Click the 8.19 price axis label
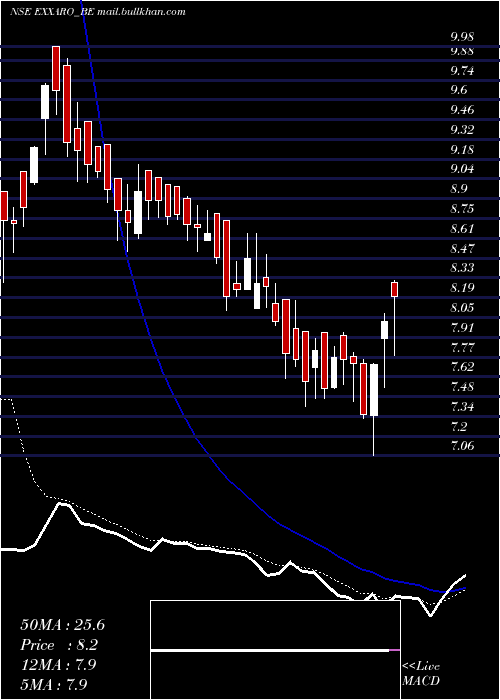Screen dimensions: 500x700 tap(462, 288)
